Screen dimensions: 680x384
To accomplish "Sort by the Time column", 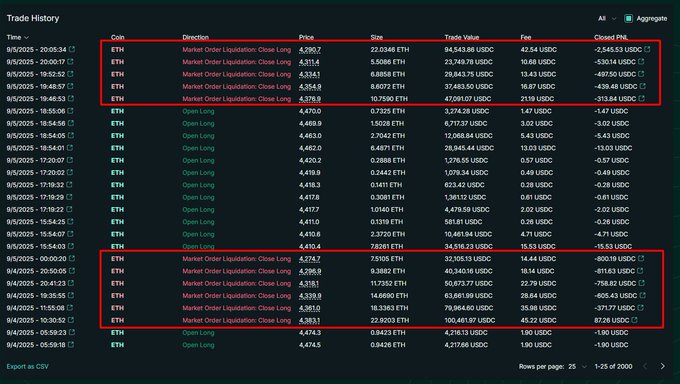I will coord(17,37).
